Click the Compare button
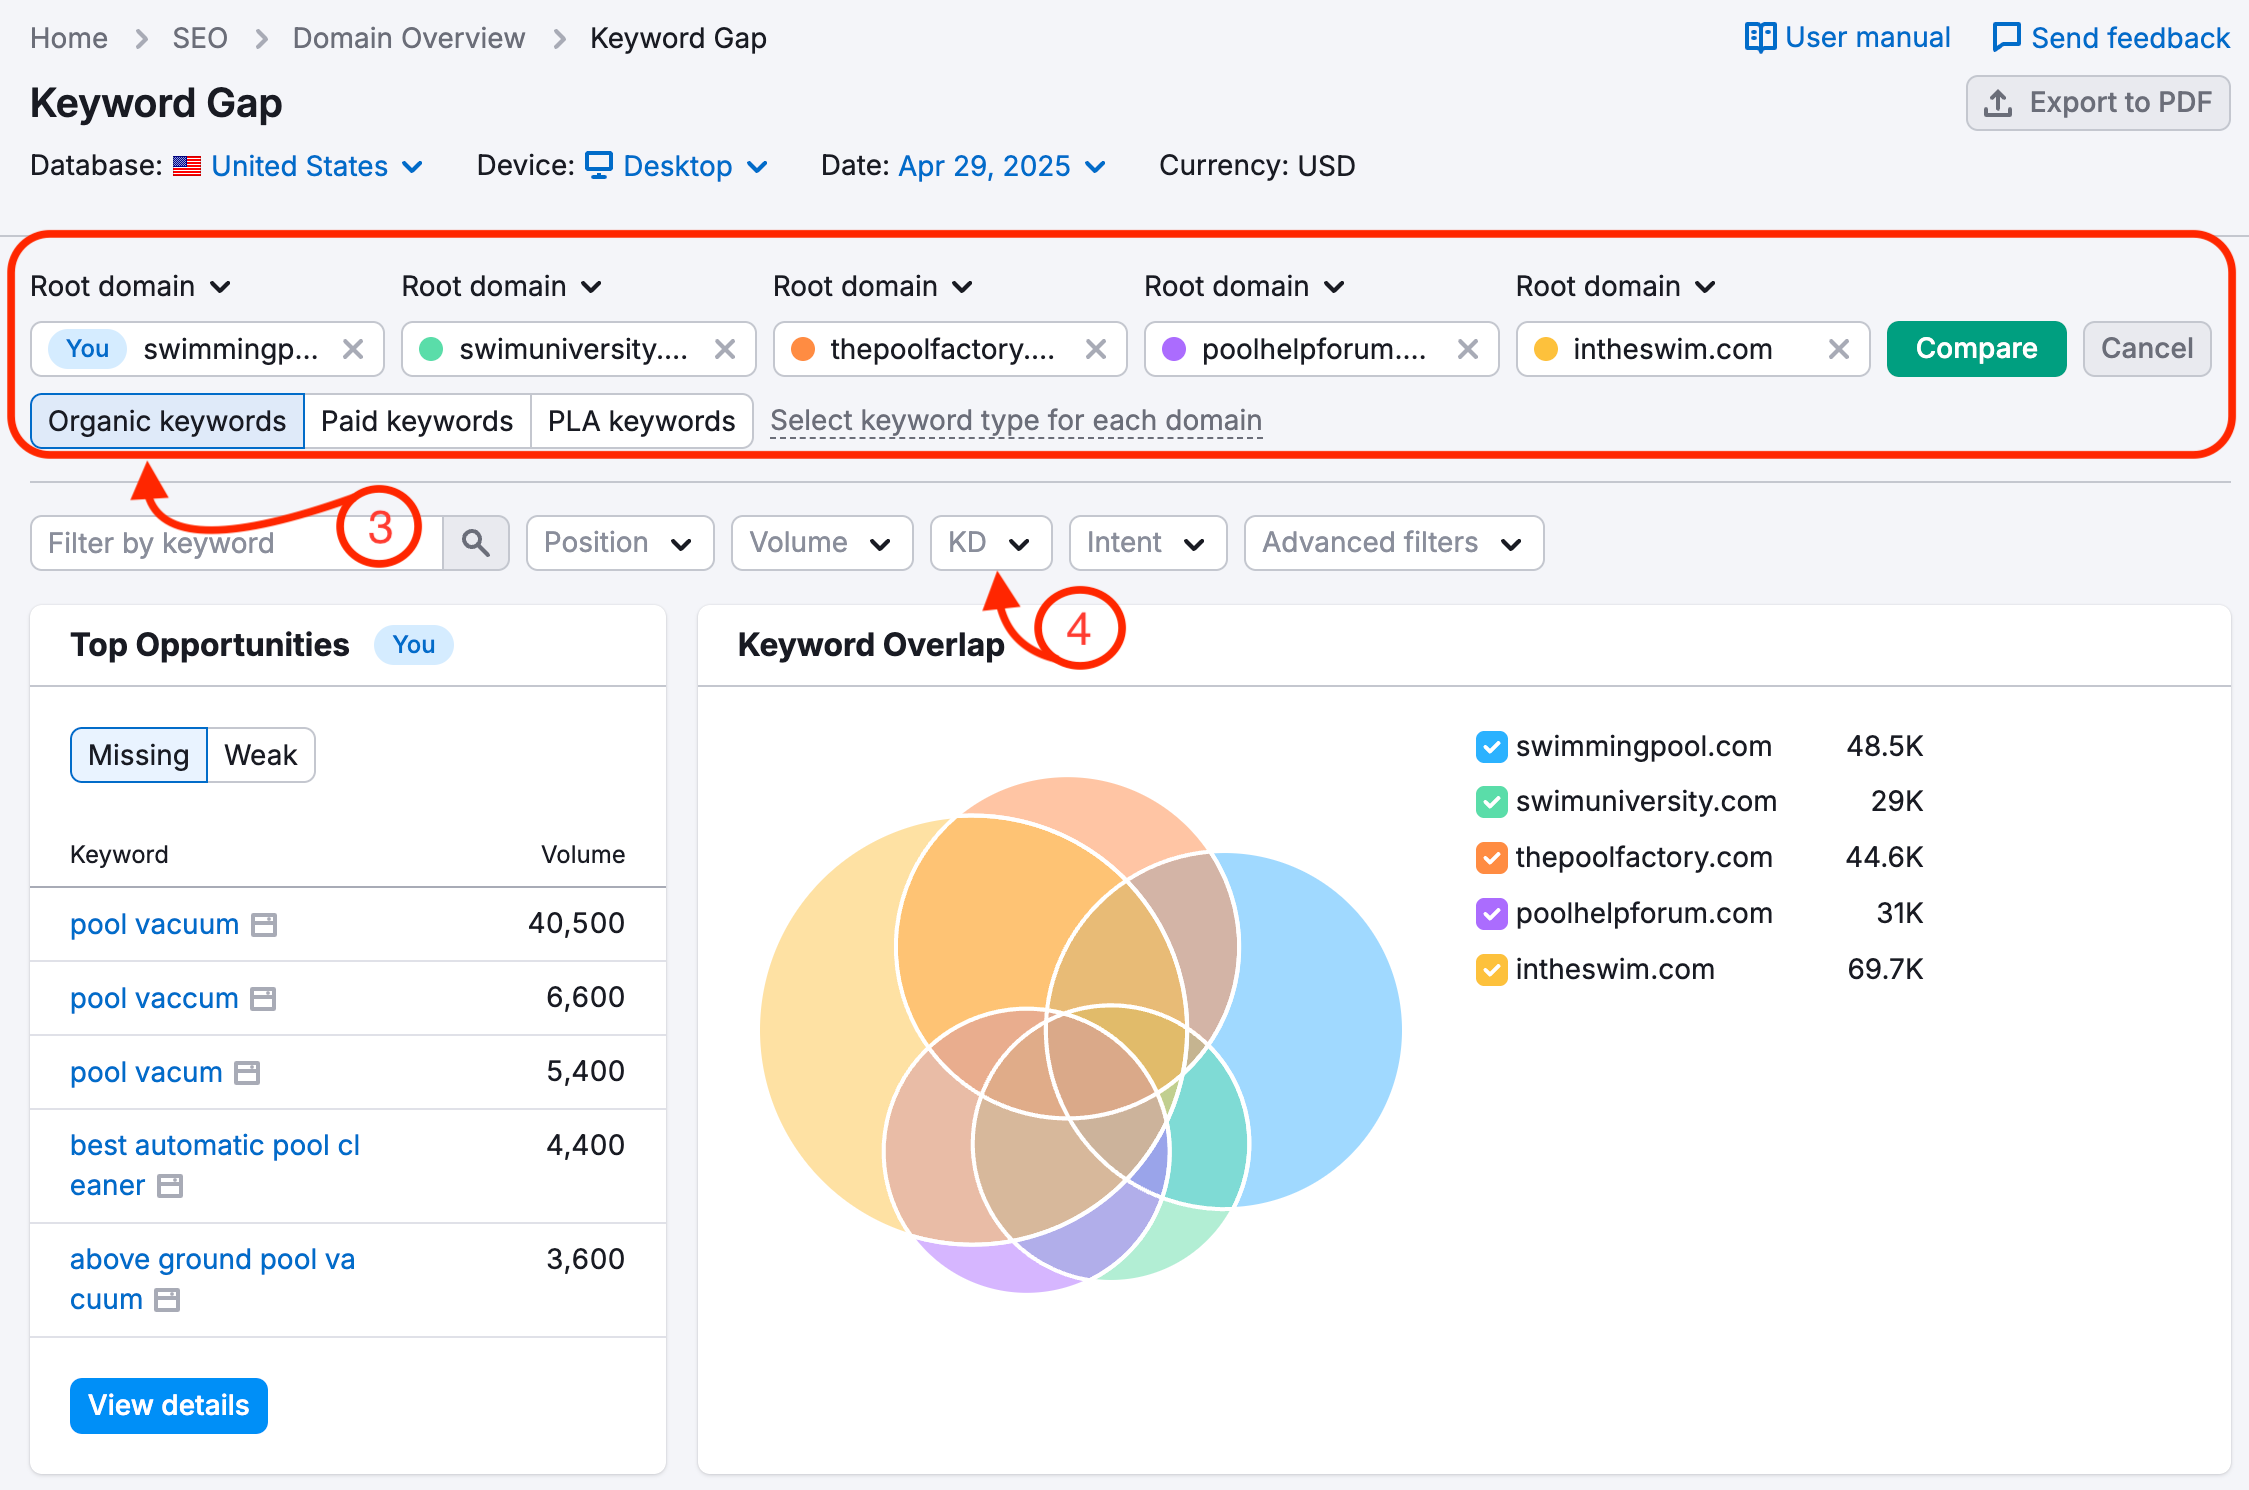 point(1975,348)
